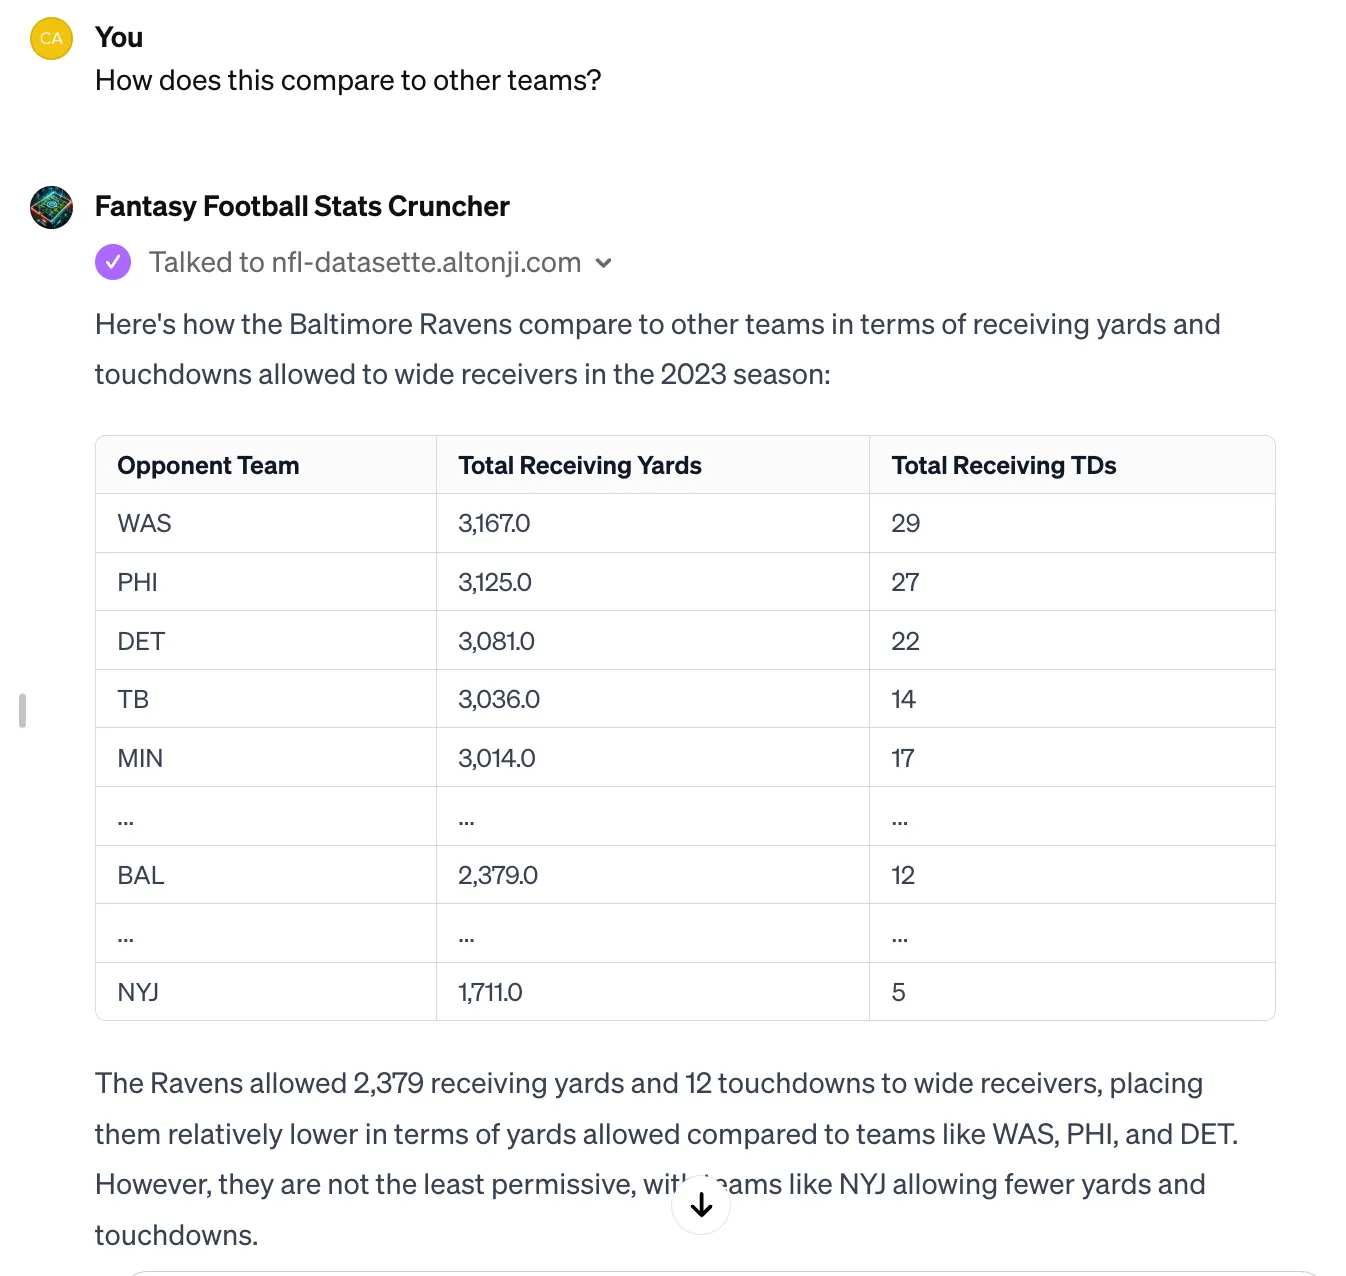
Task: Click the Fantasy Football Stats Cruncher avatar
Action: pos(52,208)
